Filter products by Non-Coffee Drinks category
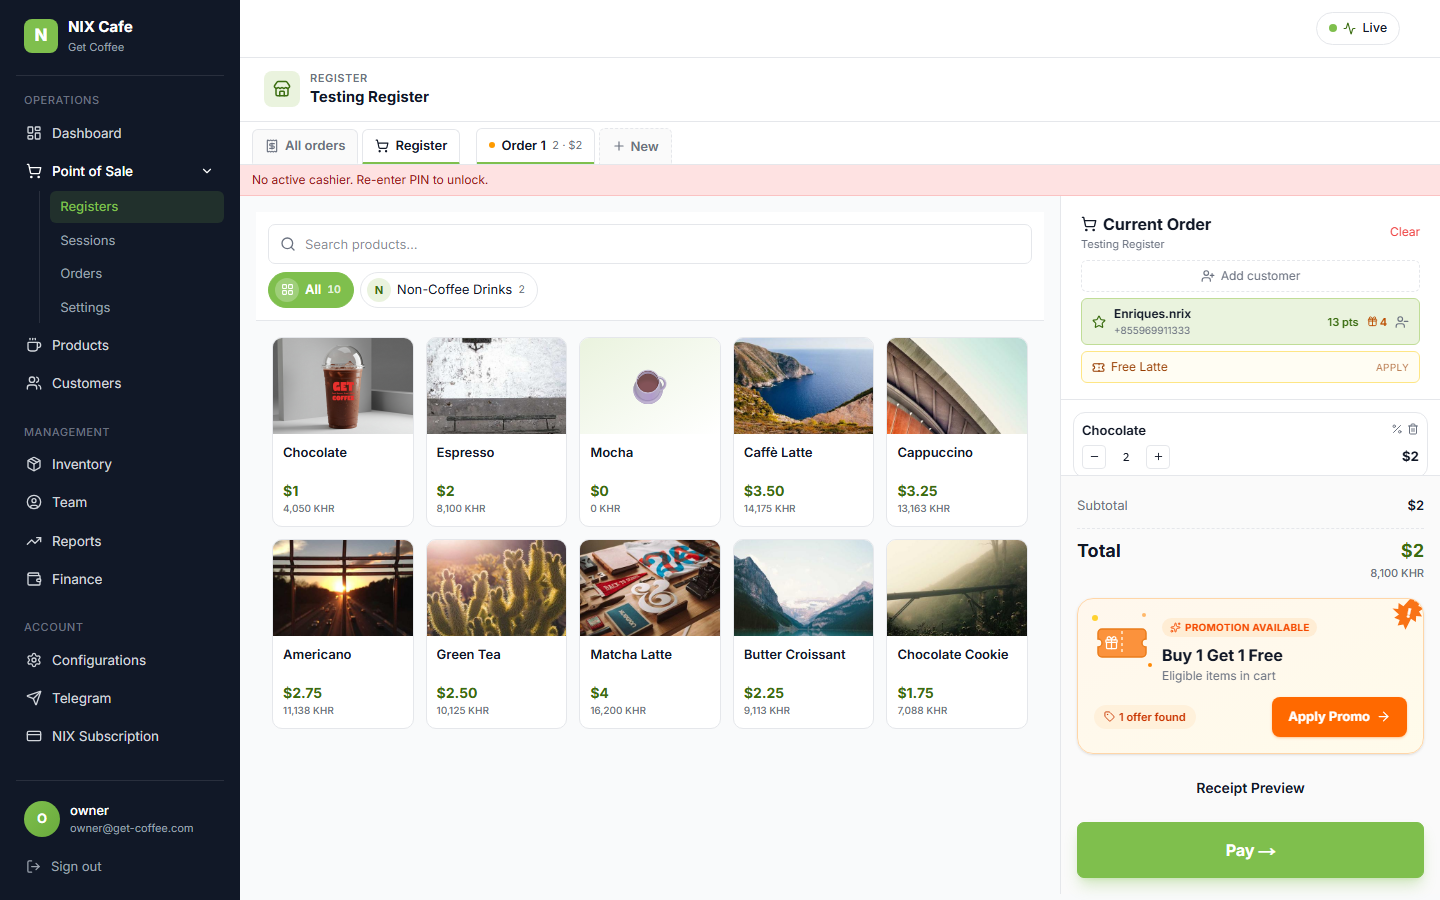 pos(449,290)
